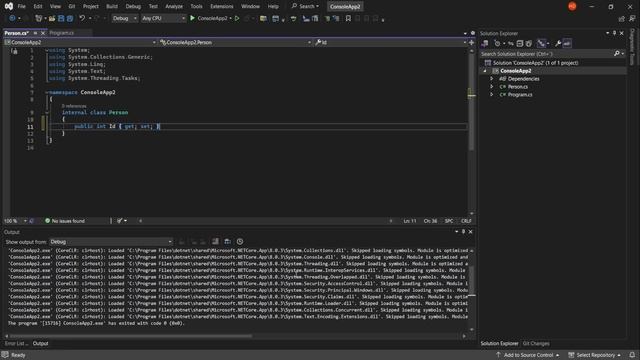Undo the last edit
The image size is (640, 360).
82,18
